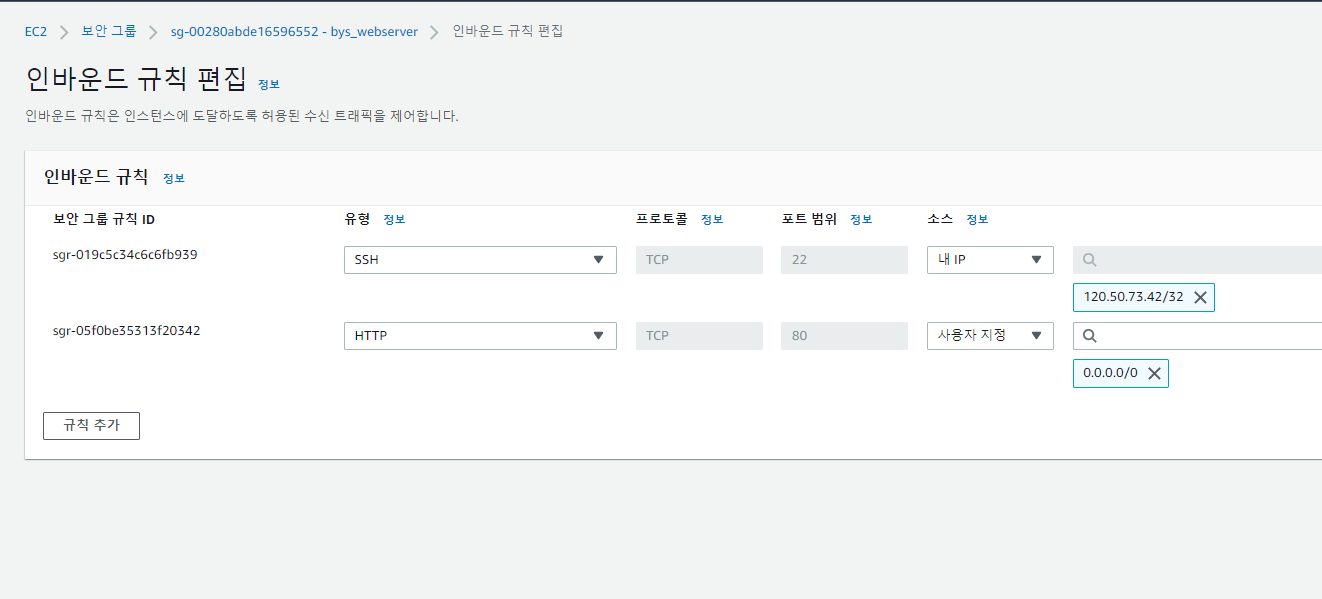Click the 보안 그룹 규칙 ID column header
The width and height of the screenshot is (1322, 599).
(104, 219)
